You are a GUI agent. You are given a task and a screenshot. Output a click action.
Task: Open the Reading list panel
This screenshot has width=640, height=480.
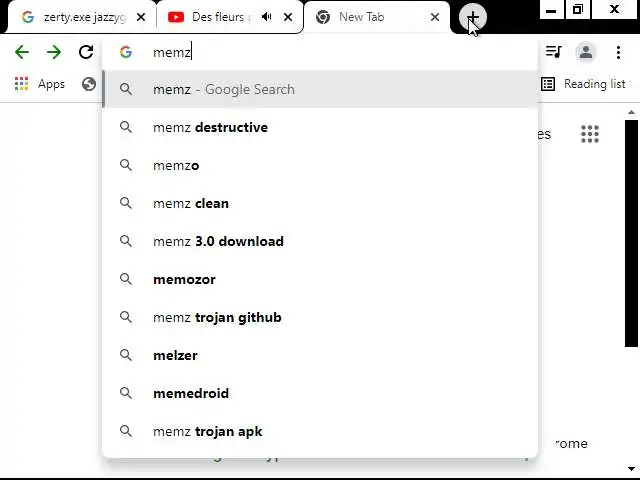pos(583,84)
